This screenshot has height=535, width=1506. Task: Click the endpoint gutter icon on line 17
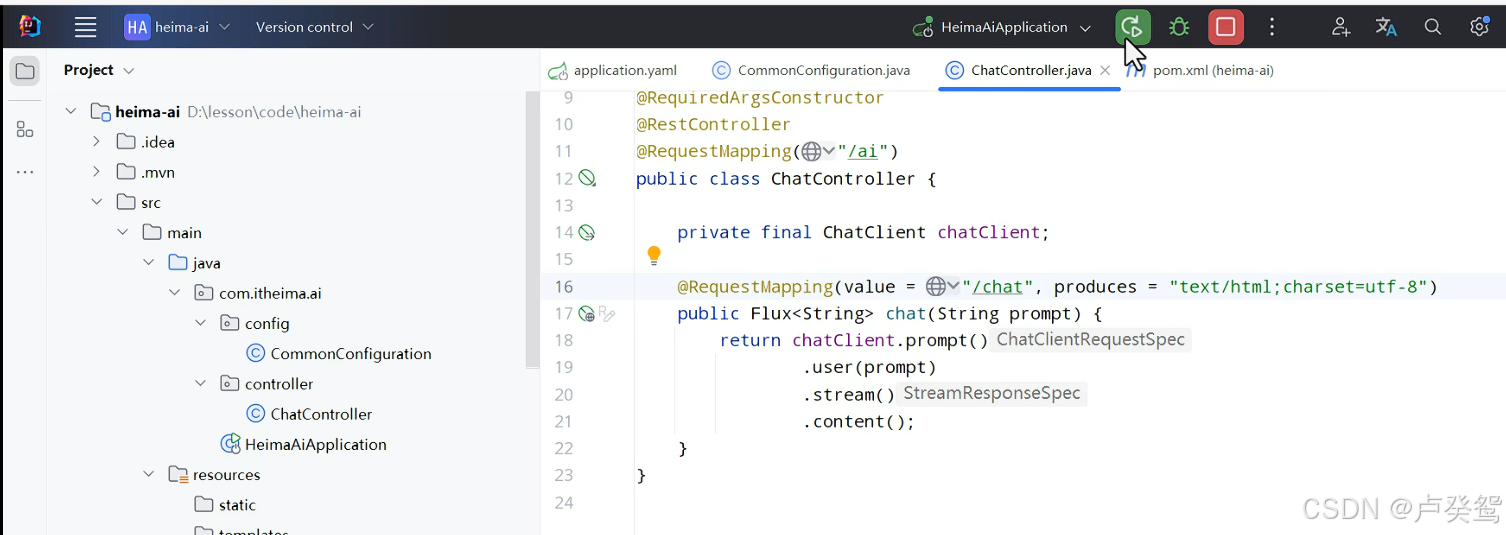pyautogui.click(x=588, y=314)
